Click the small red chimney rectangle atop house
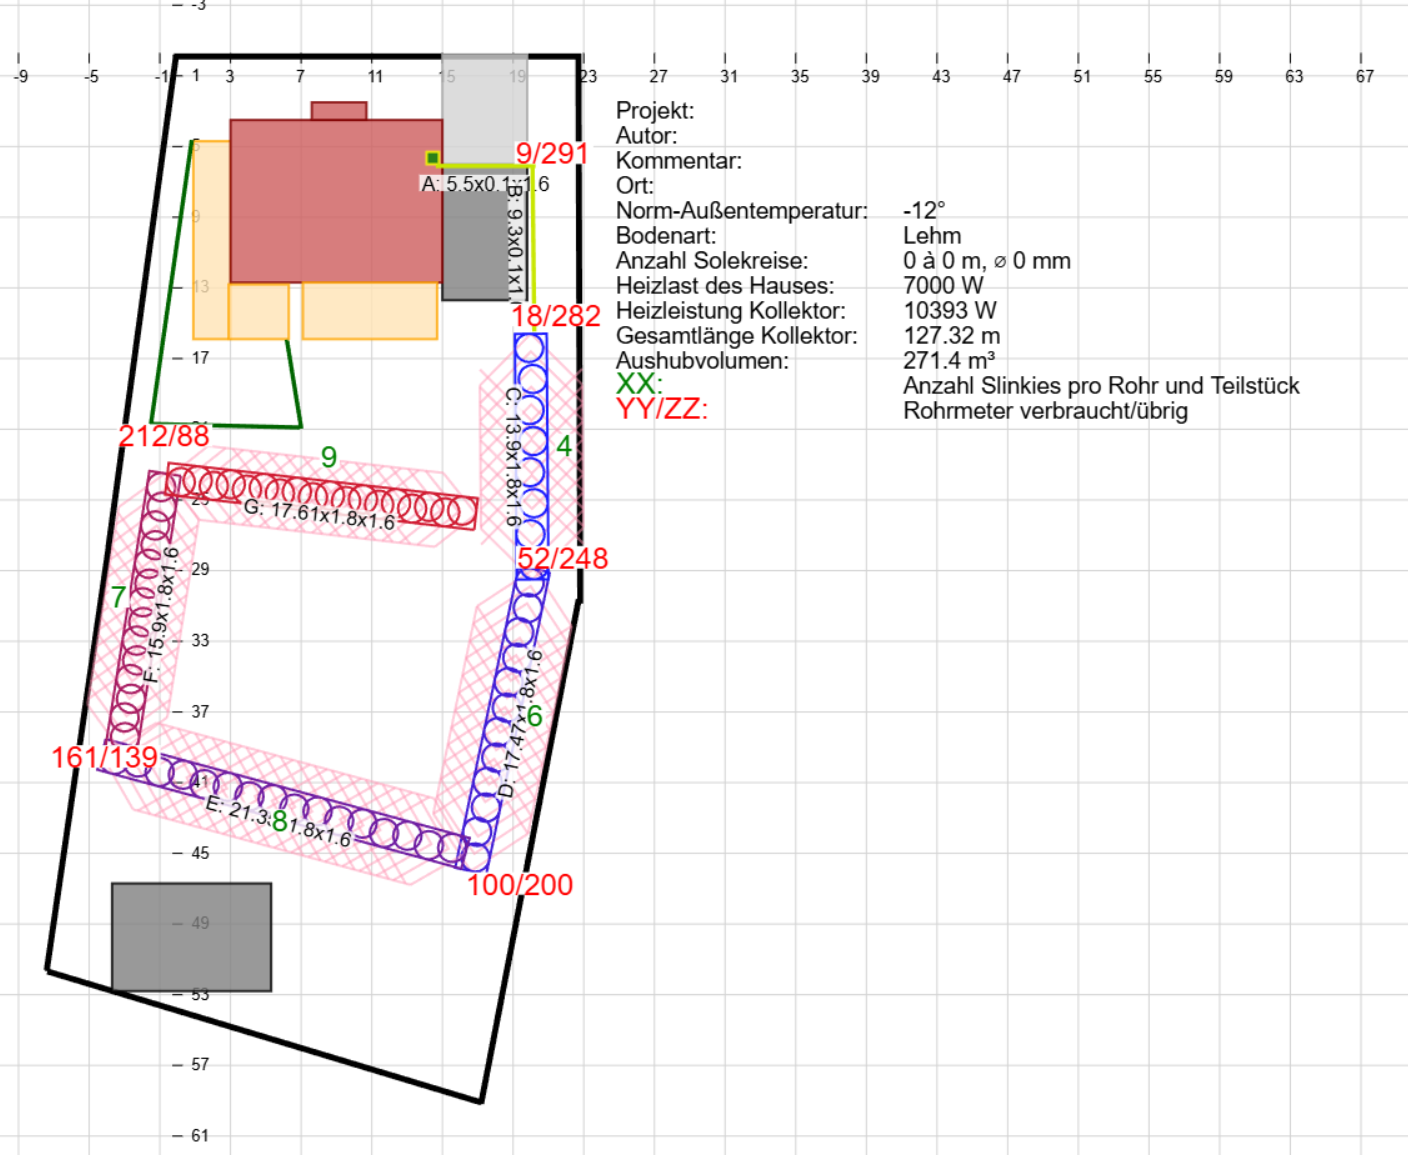Image resolution: width=1408 pixels, height=1155 pixels. pyautogui.click(x=338, y=111)
